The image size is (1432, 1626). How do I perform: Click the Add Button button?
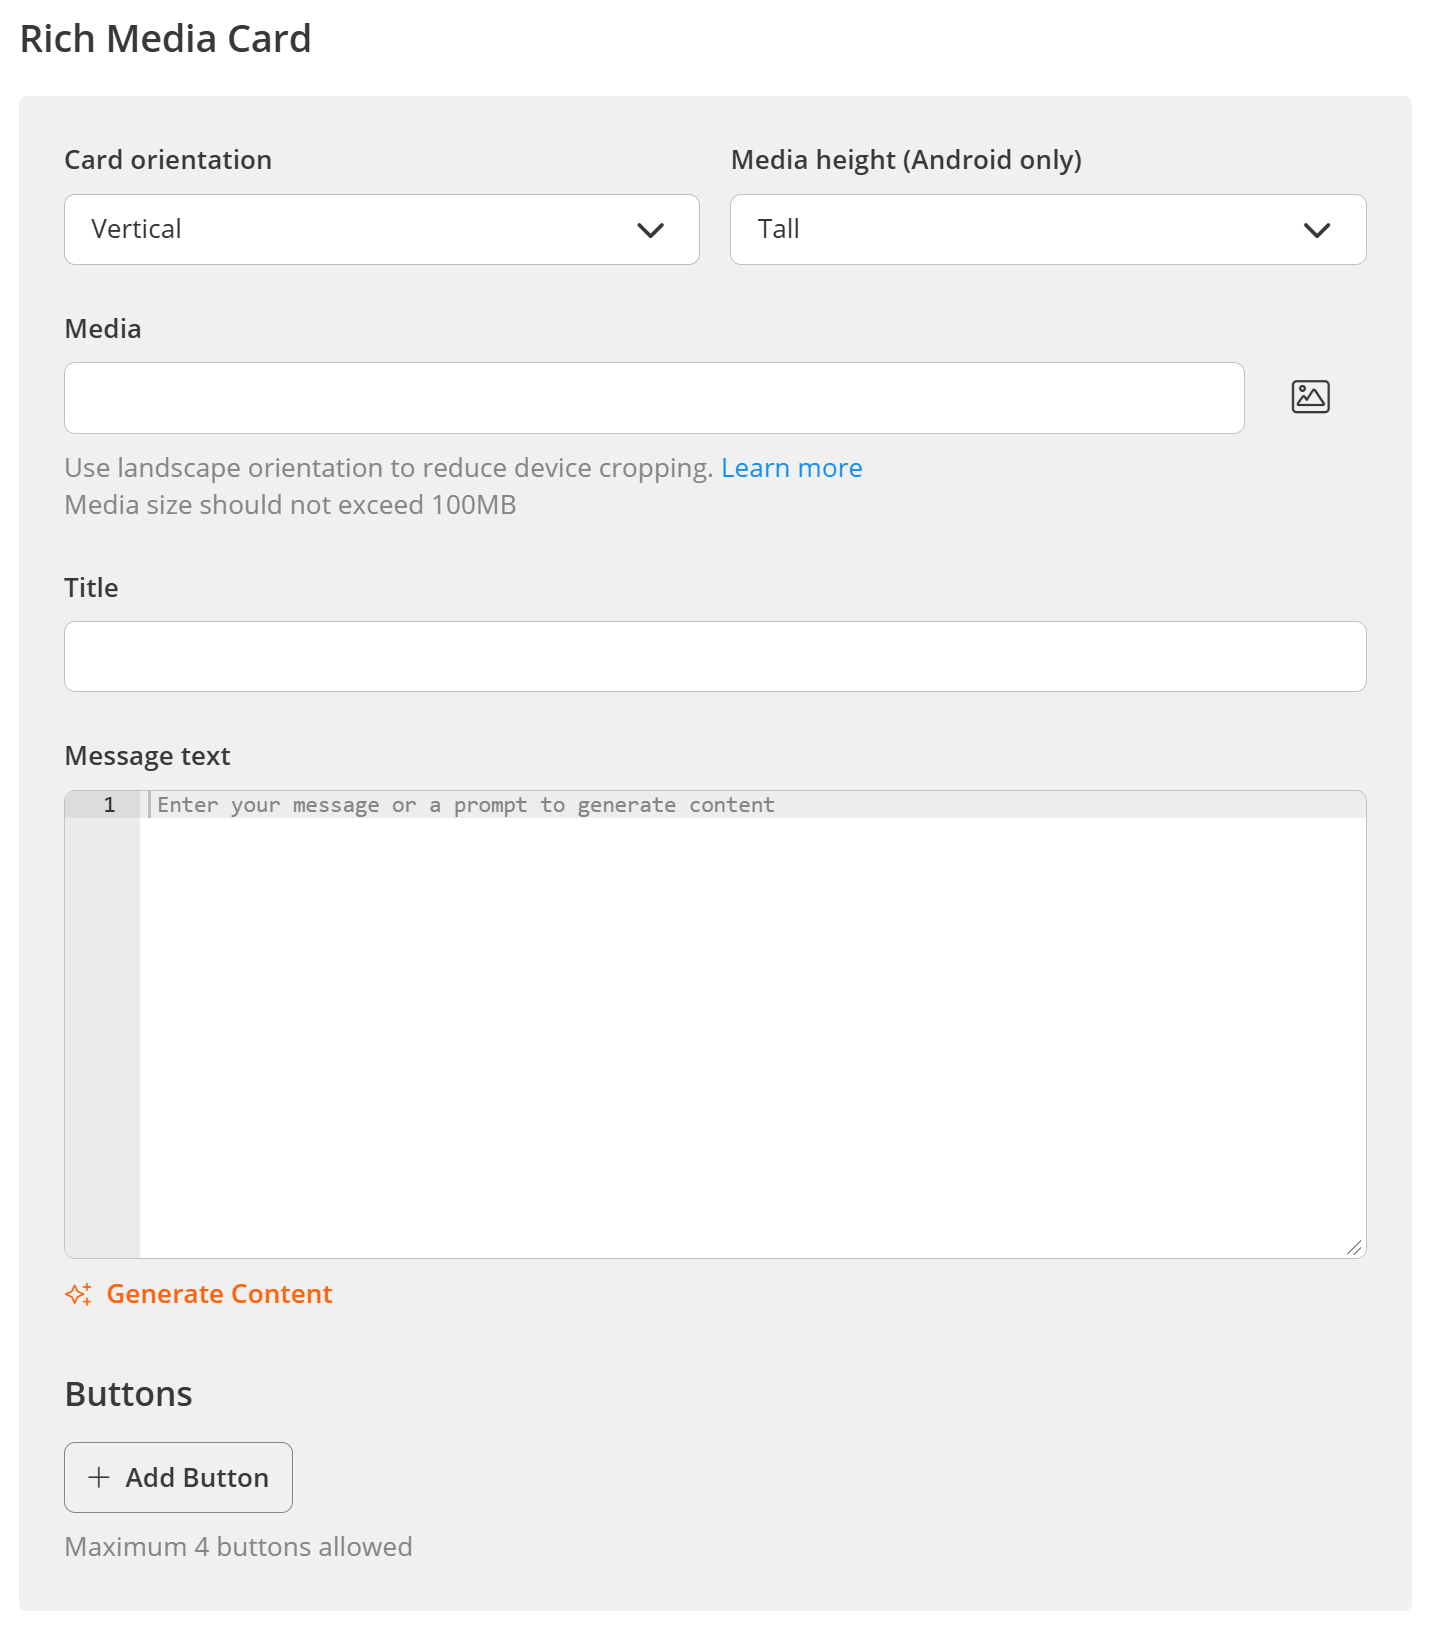click(x=178, y=1477)
